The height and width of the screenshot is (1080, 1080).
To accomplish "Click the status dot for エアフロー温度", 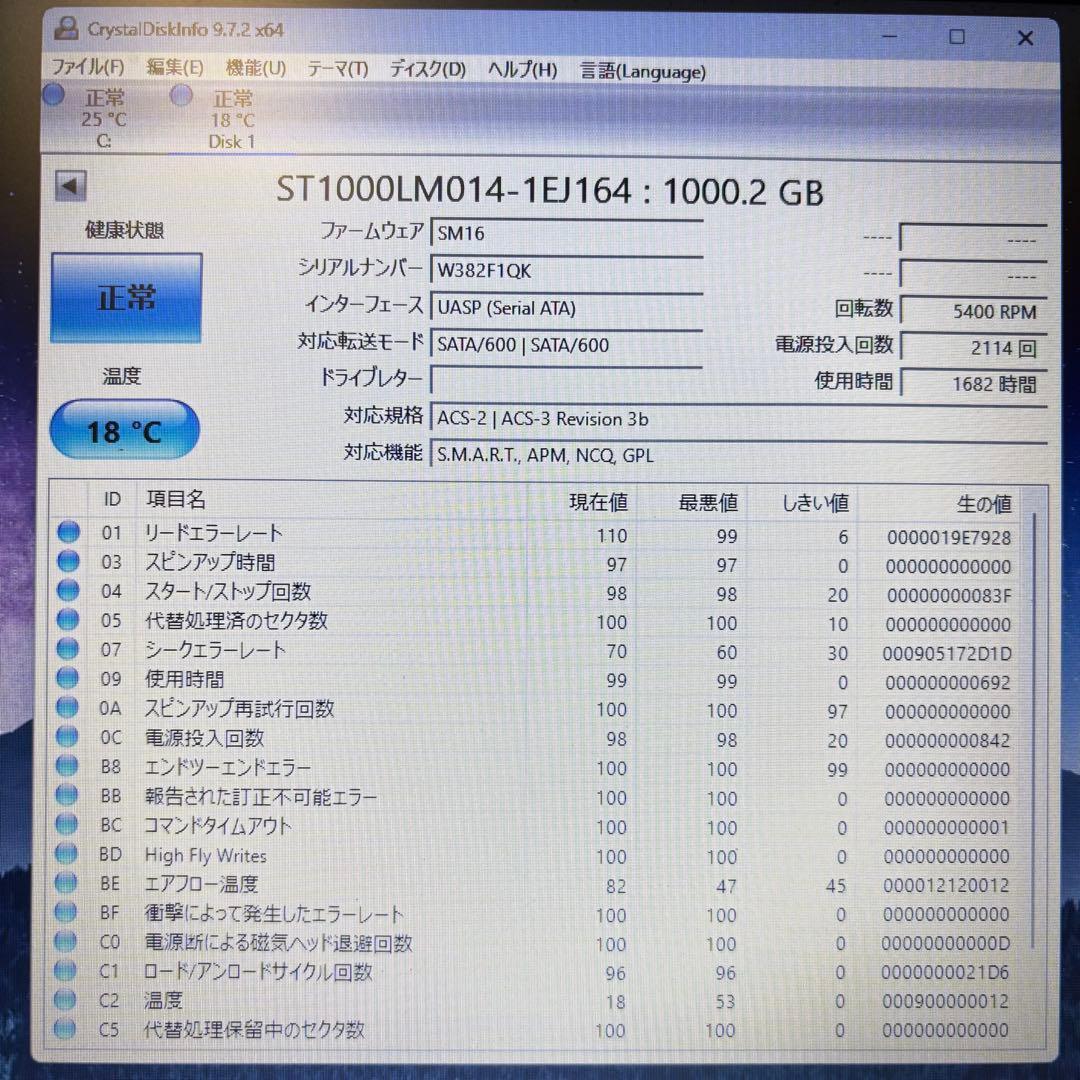I will 66,882.
